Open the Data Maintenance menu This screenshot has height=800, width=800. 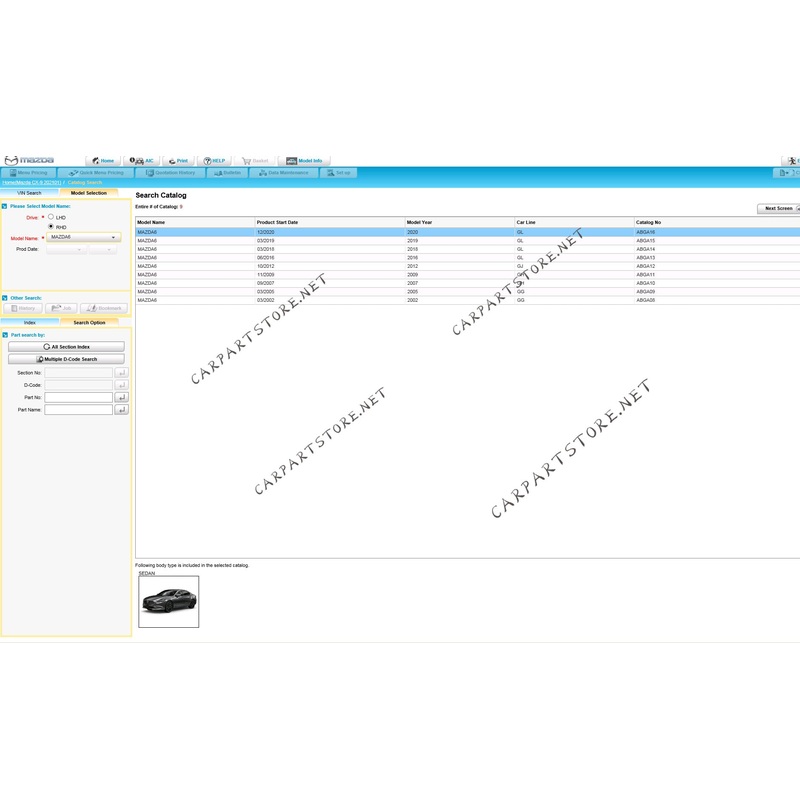coord(284,173)
